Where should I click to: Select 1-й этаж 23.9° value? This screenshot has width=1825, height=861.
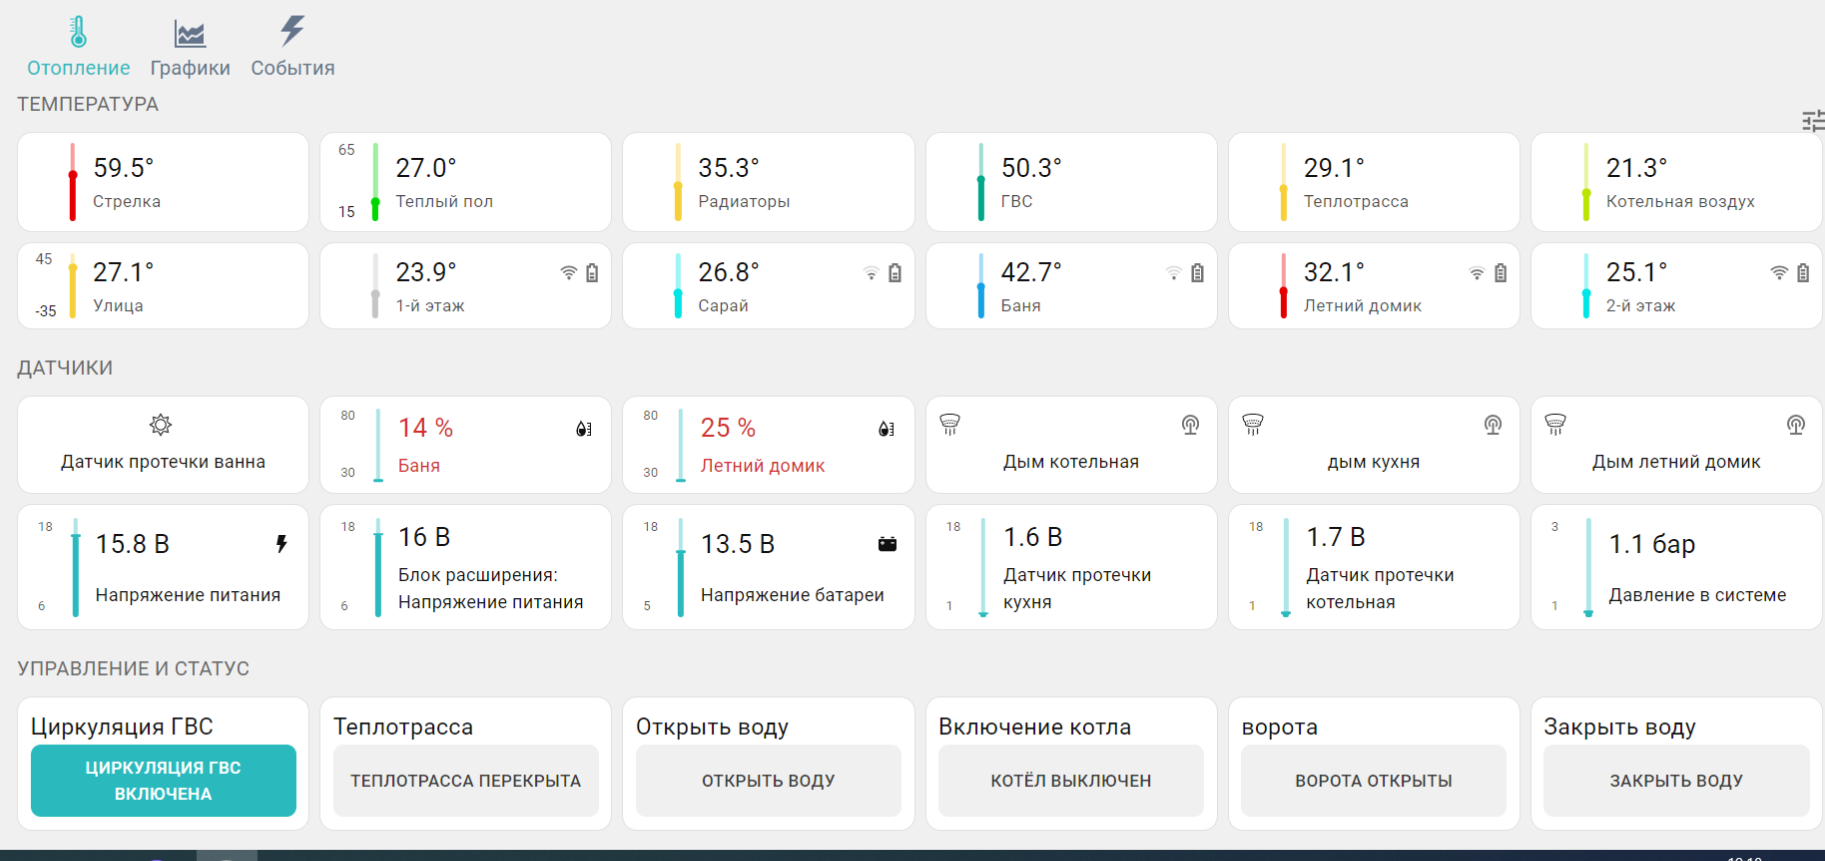[426, 272]
